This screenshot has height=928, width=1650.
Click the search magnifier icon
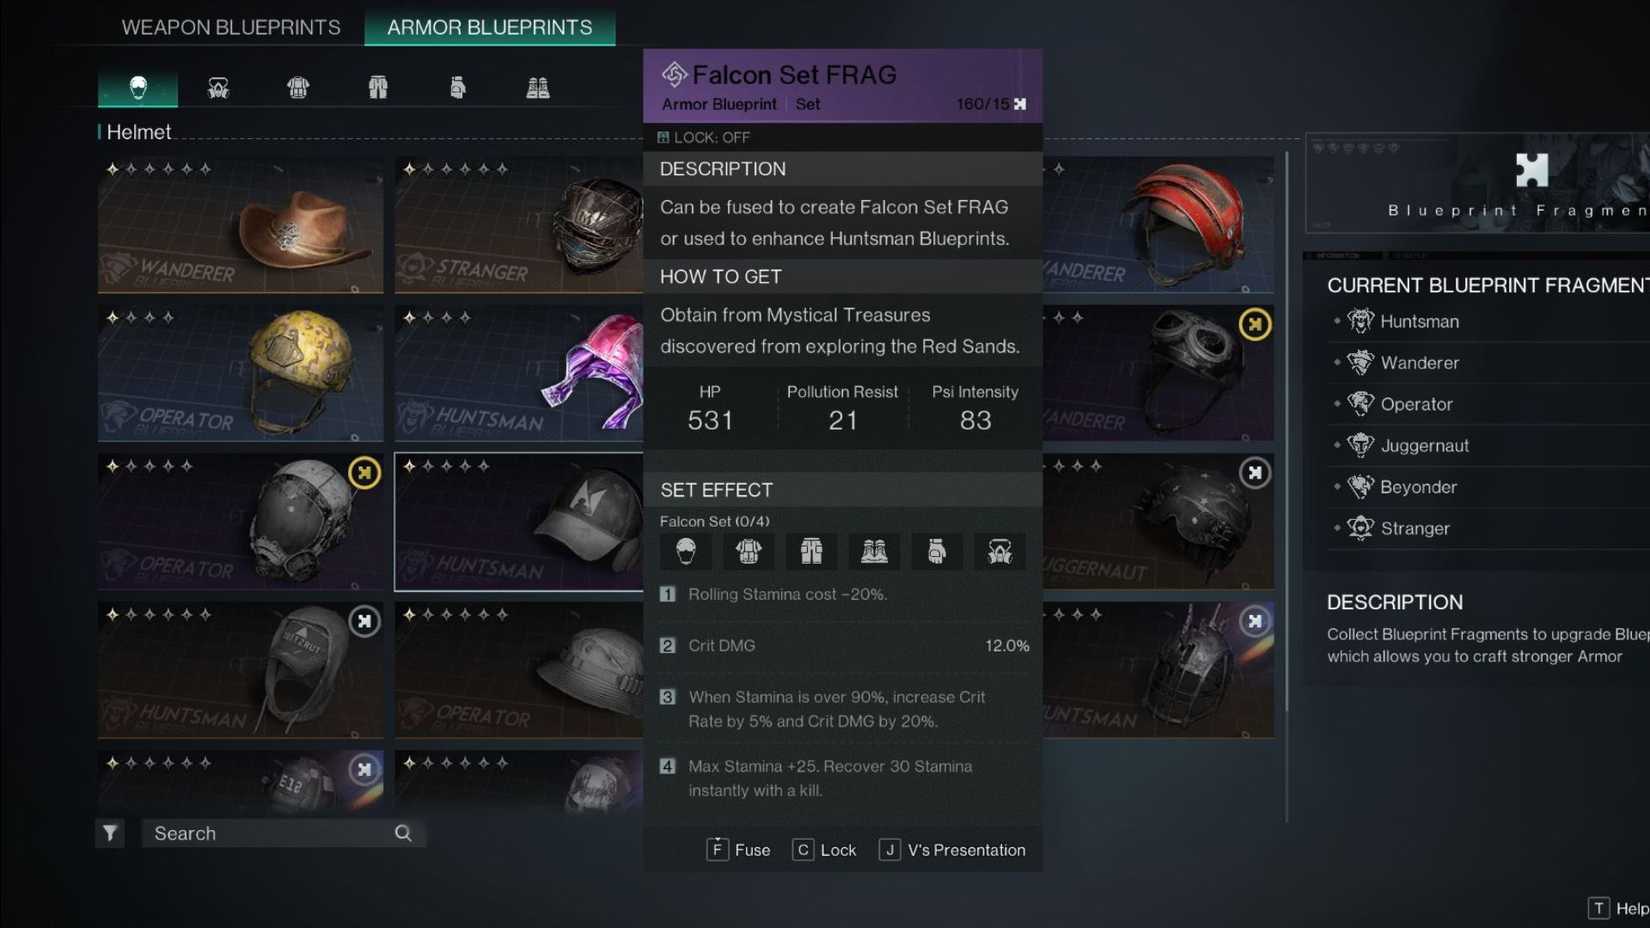(x=403, y=833)
